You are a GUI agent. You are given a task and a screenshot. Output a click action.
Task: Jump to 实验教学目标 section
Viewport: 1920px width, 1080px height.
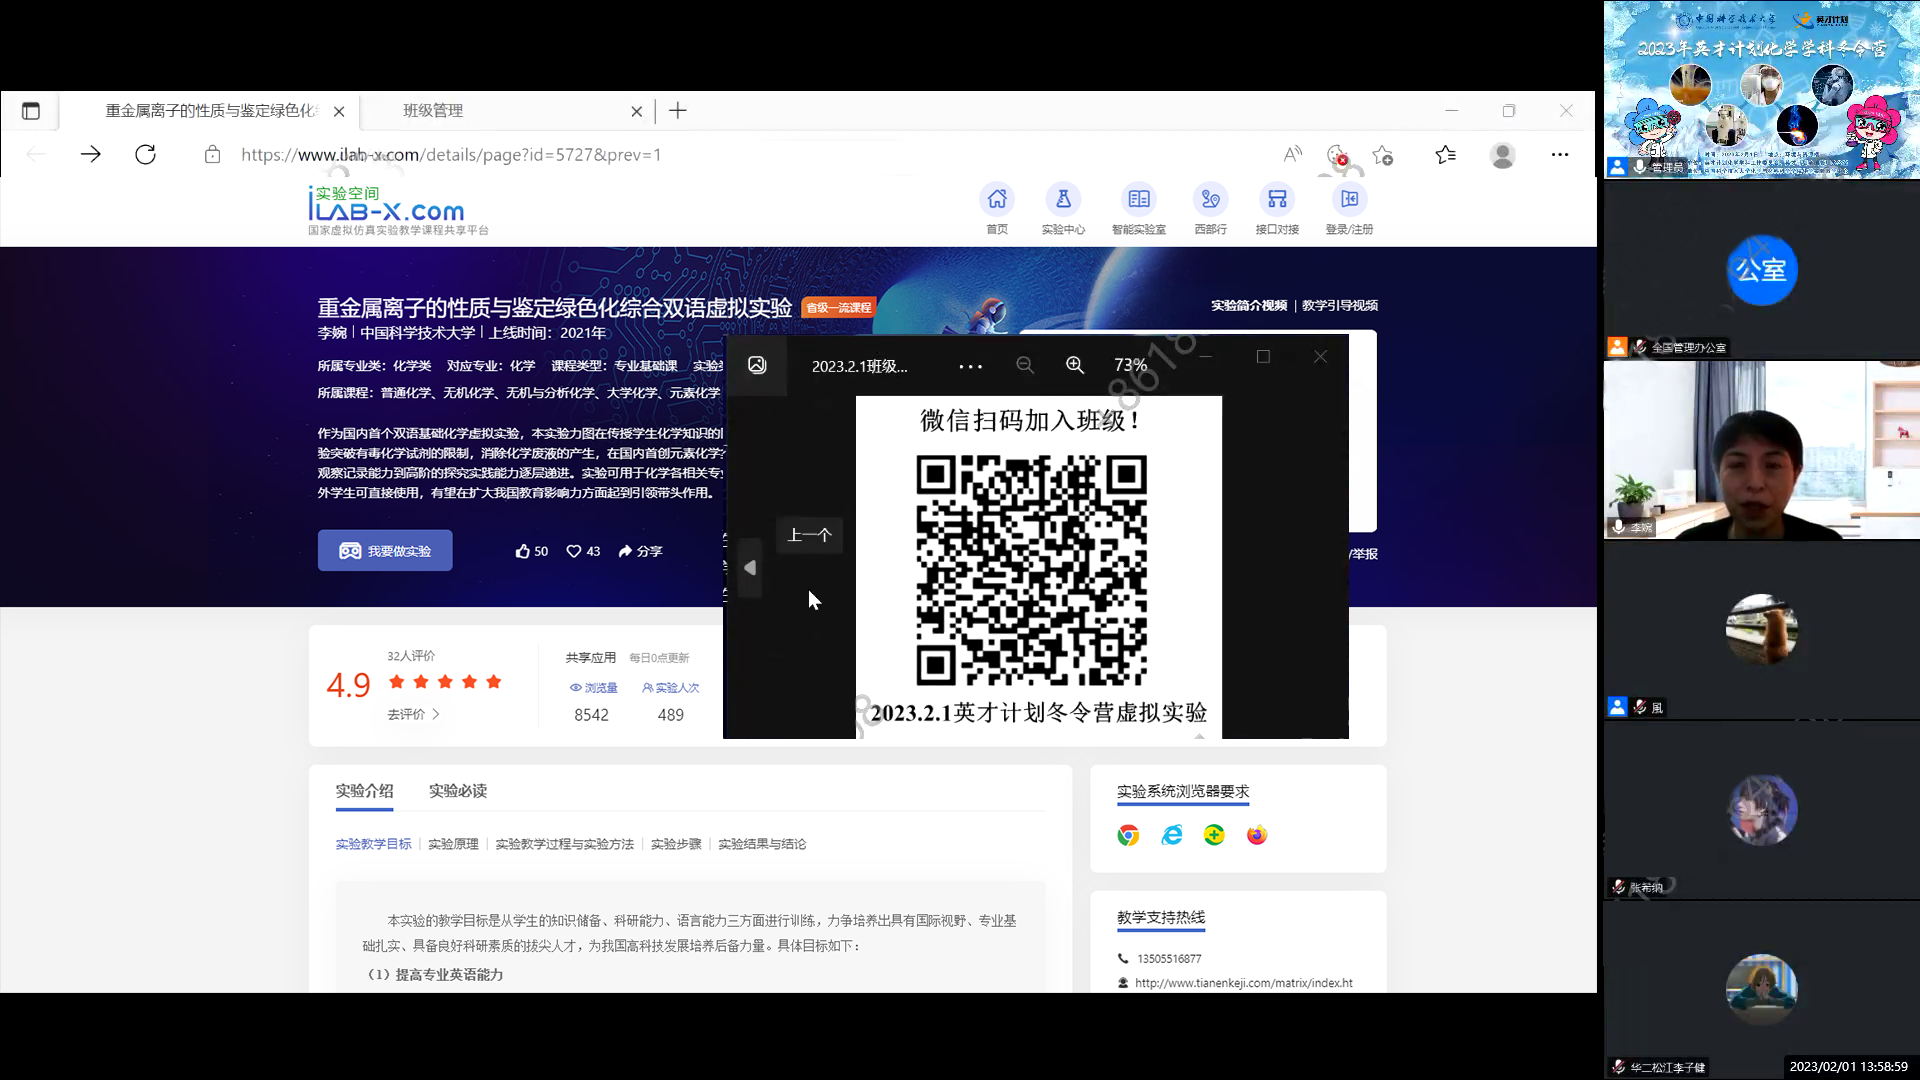[x=373, y=844]
